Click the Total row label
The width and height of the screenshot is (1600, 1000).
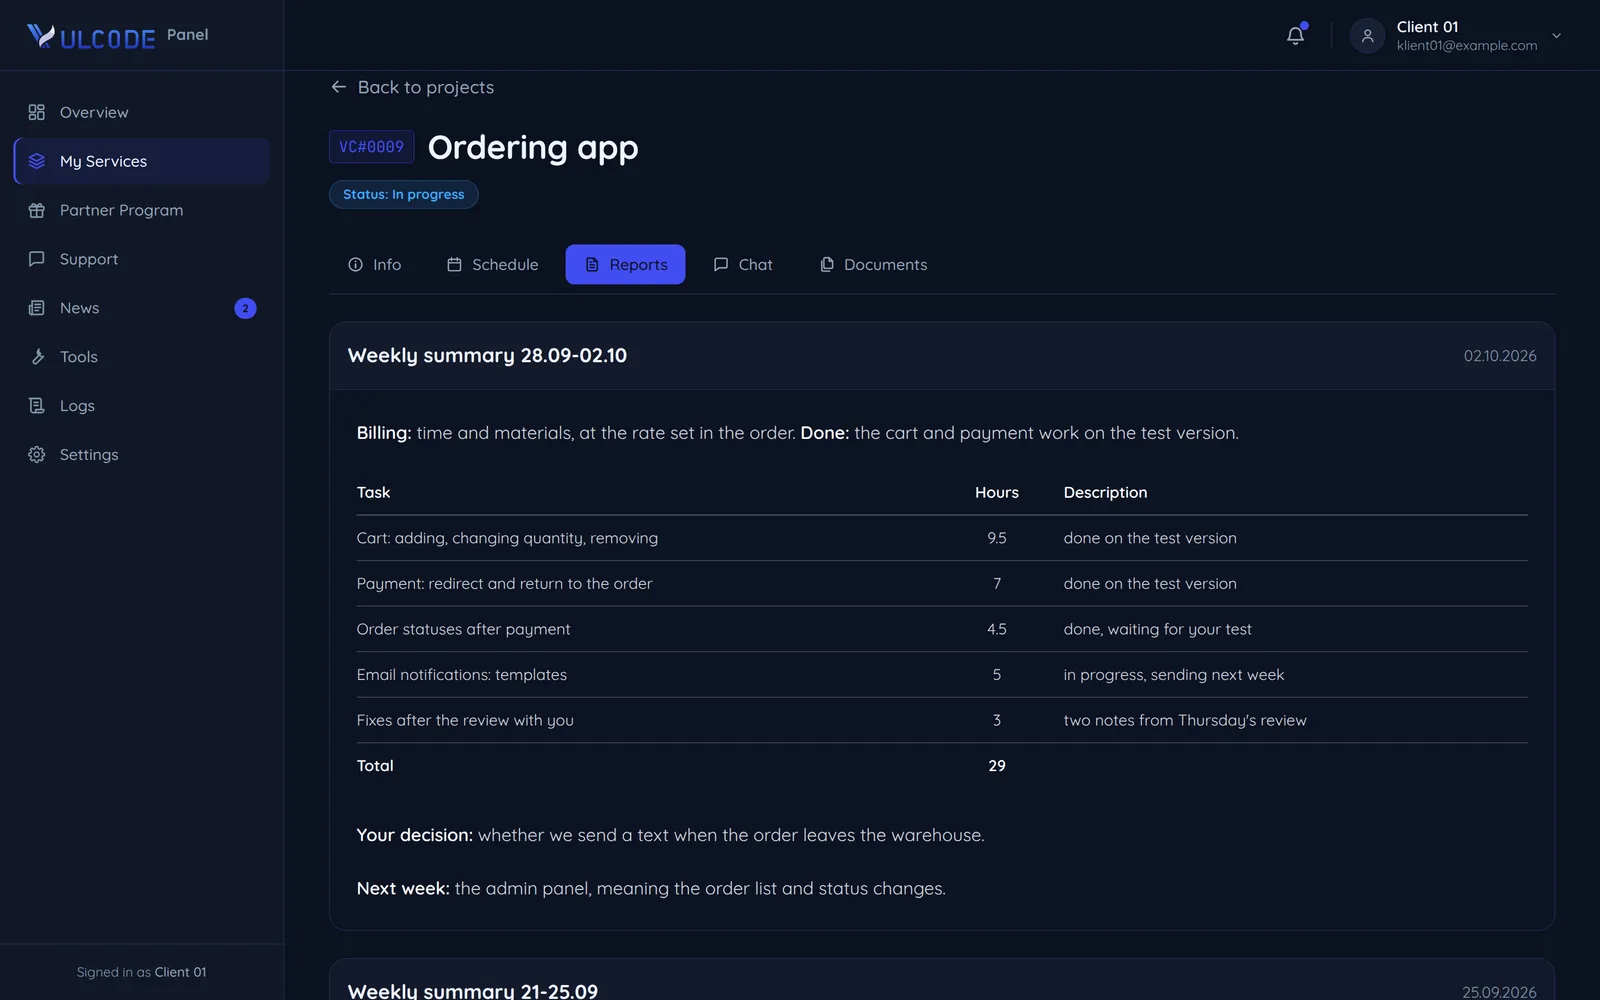(x=375, y=766)
